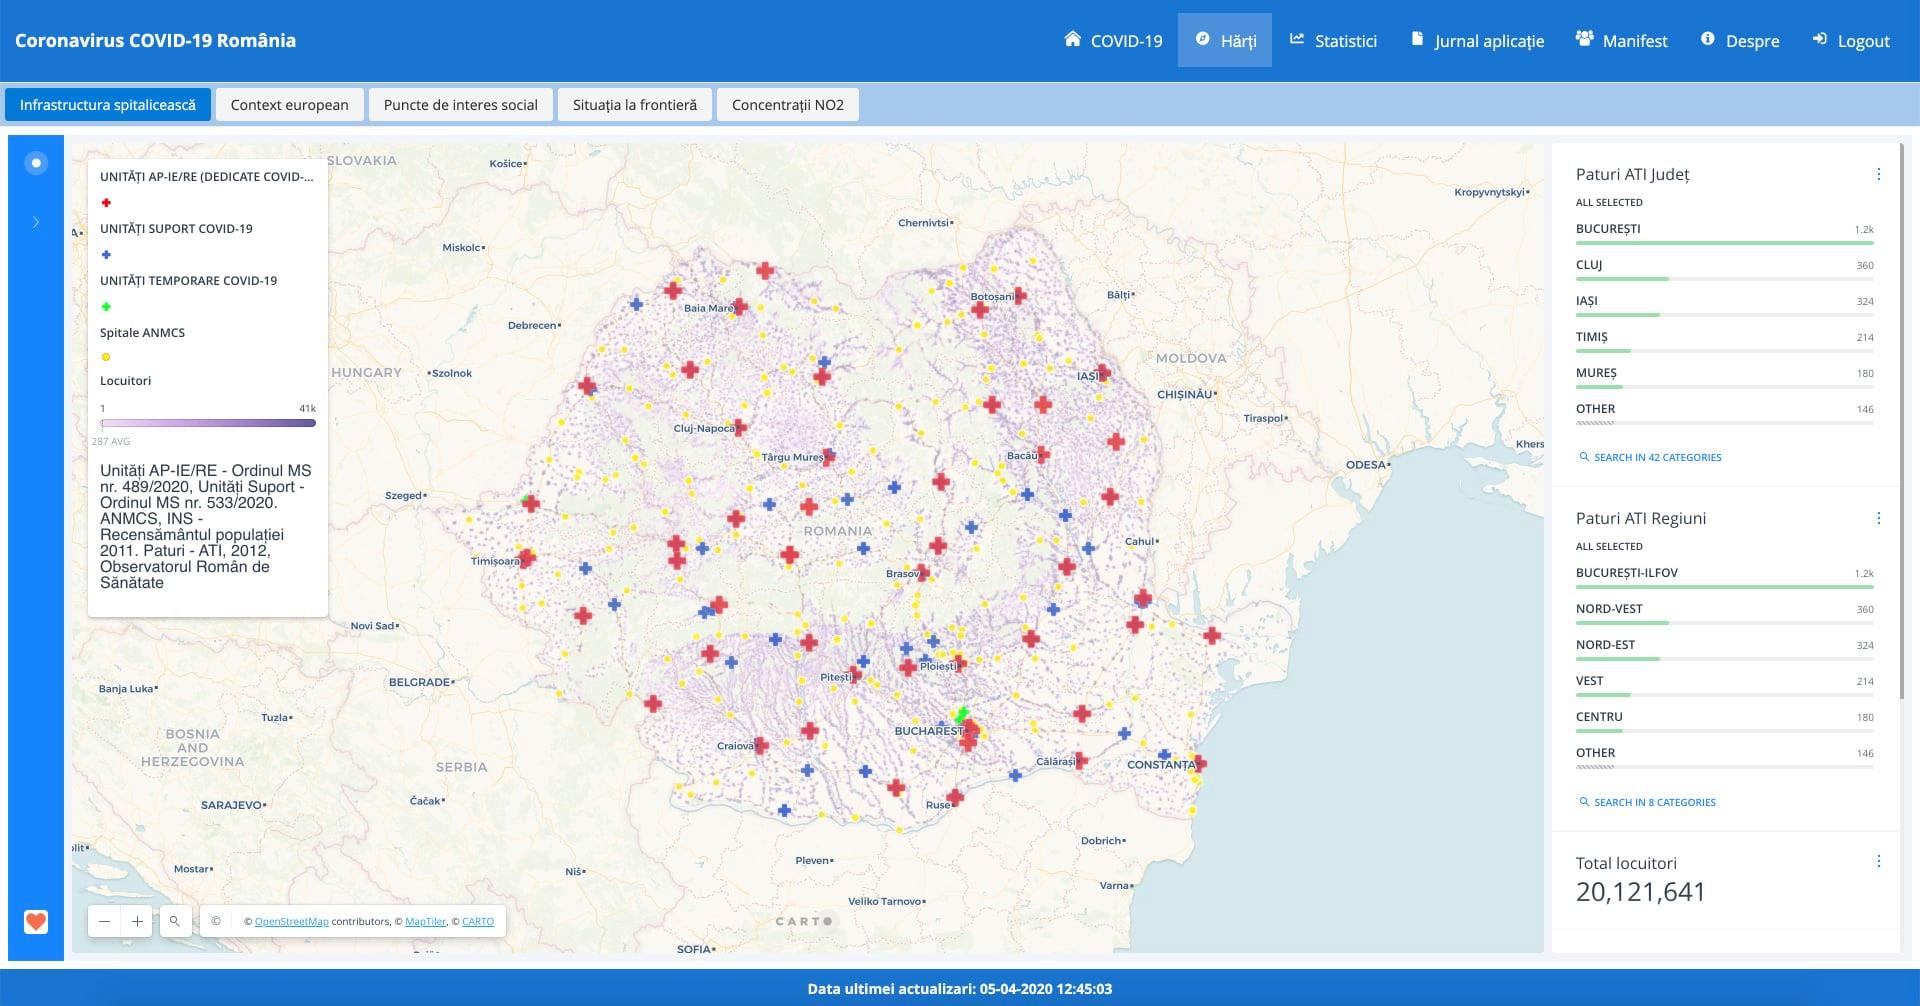Filter by BUCUREȘTI county category
The width and height of the screenshot is (1920, 1006).
1725,232
